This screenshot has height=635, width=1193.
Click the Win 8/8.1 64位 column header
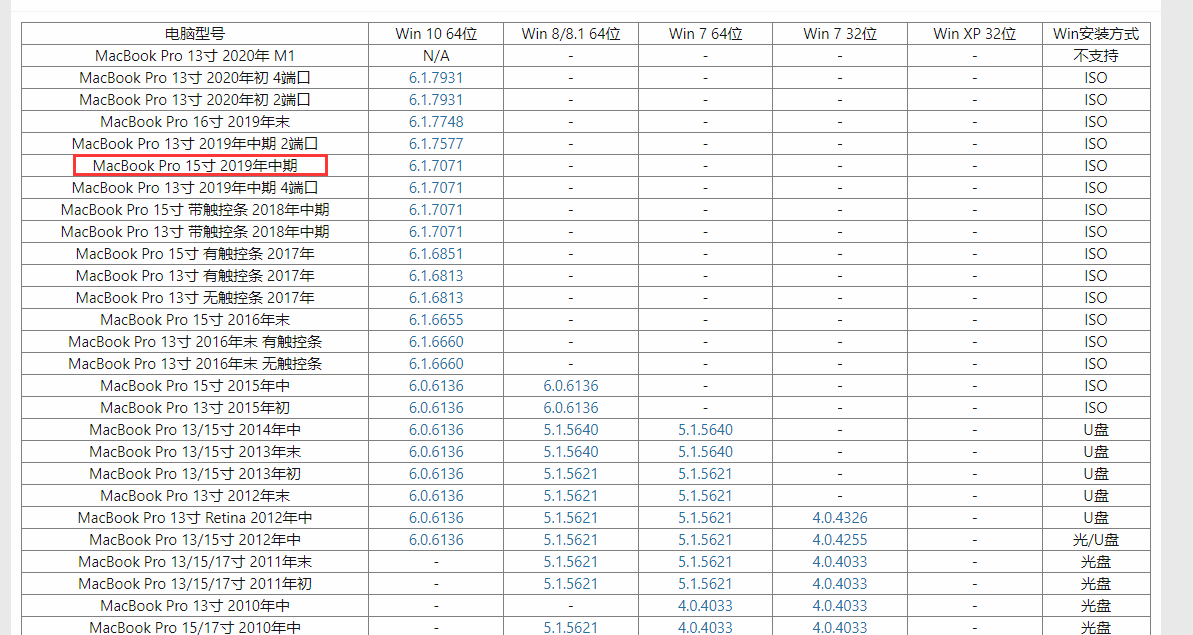click(571, 34)
